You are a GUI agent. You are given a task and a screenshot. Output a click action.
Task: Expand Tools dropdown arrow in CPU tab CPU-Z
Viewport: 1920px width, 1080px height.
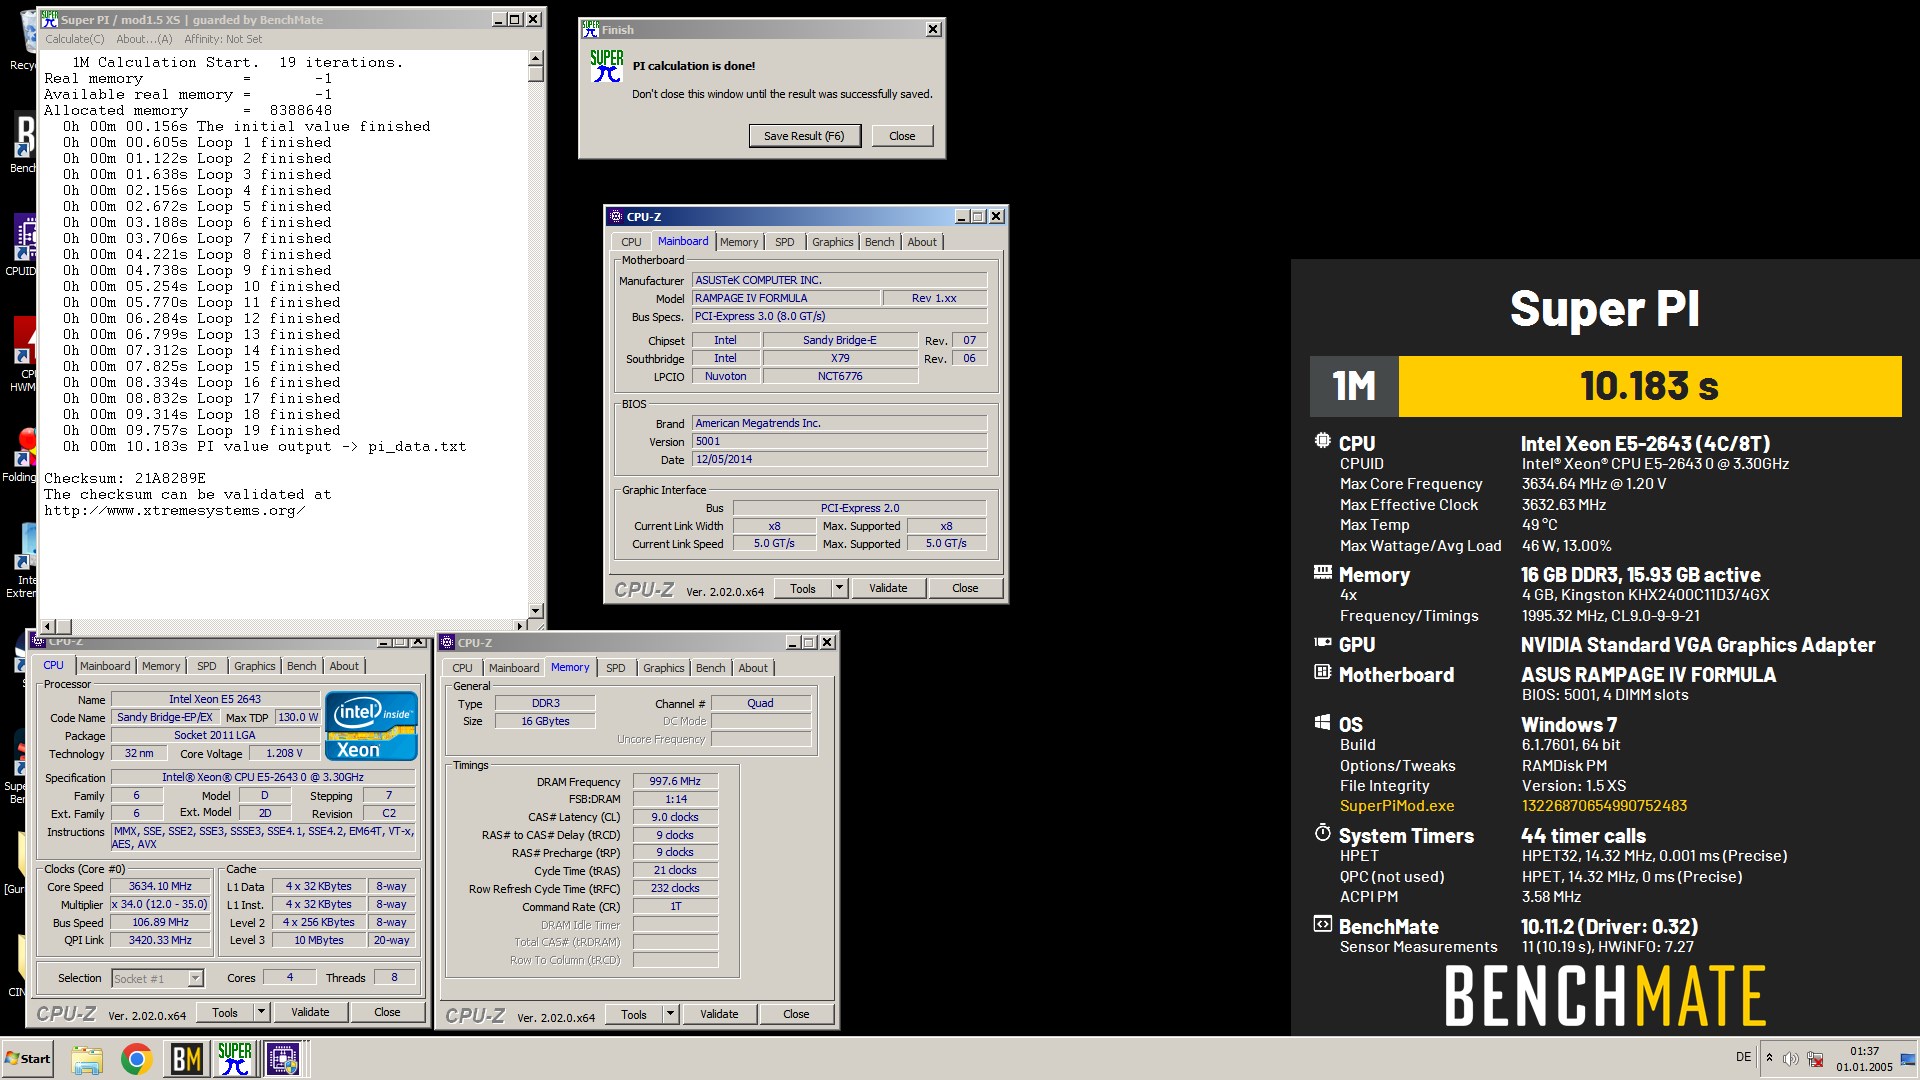point(262,1012)
